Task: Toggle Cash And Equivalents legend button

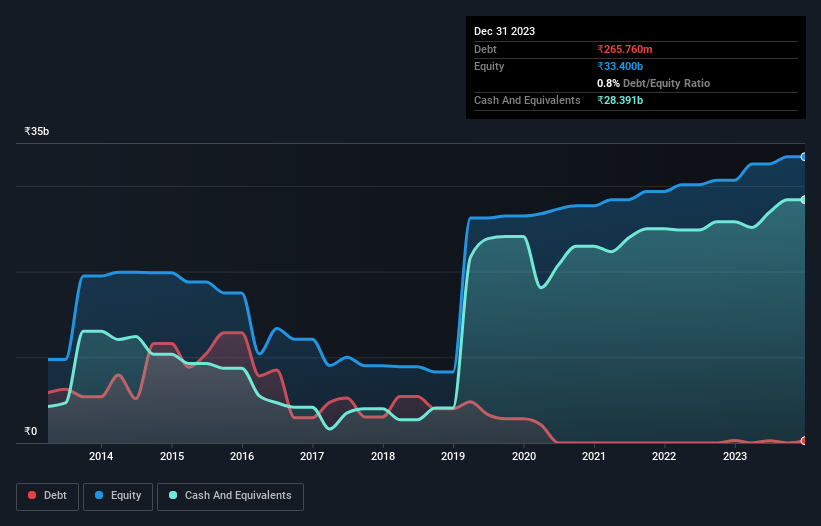Action: pos(230,496)
